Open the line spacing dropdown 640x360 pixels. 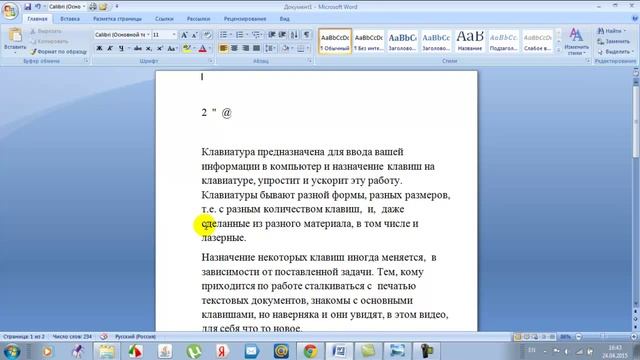click(270, 49)
